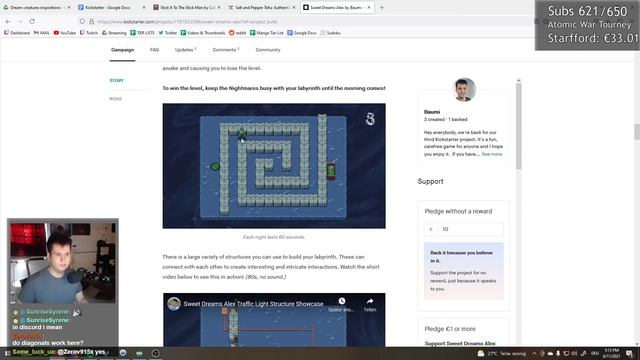Open the Manga Tier List bookmark

267,33
